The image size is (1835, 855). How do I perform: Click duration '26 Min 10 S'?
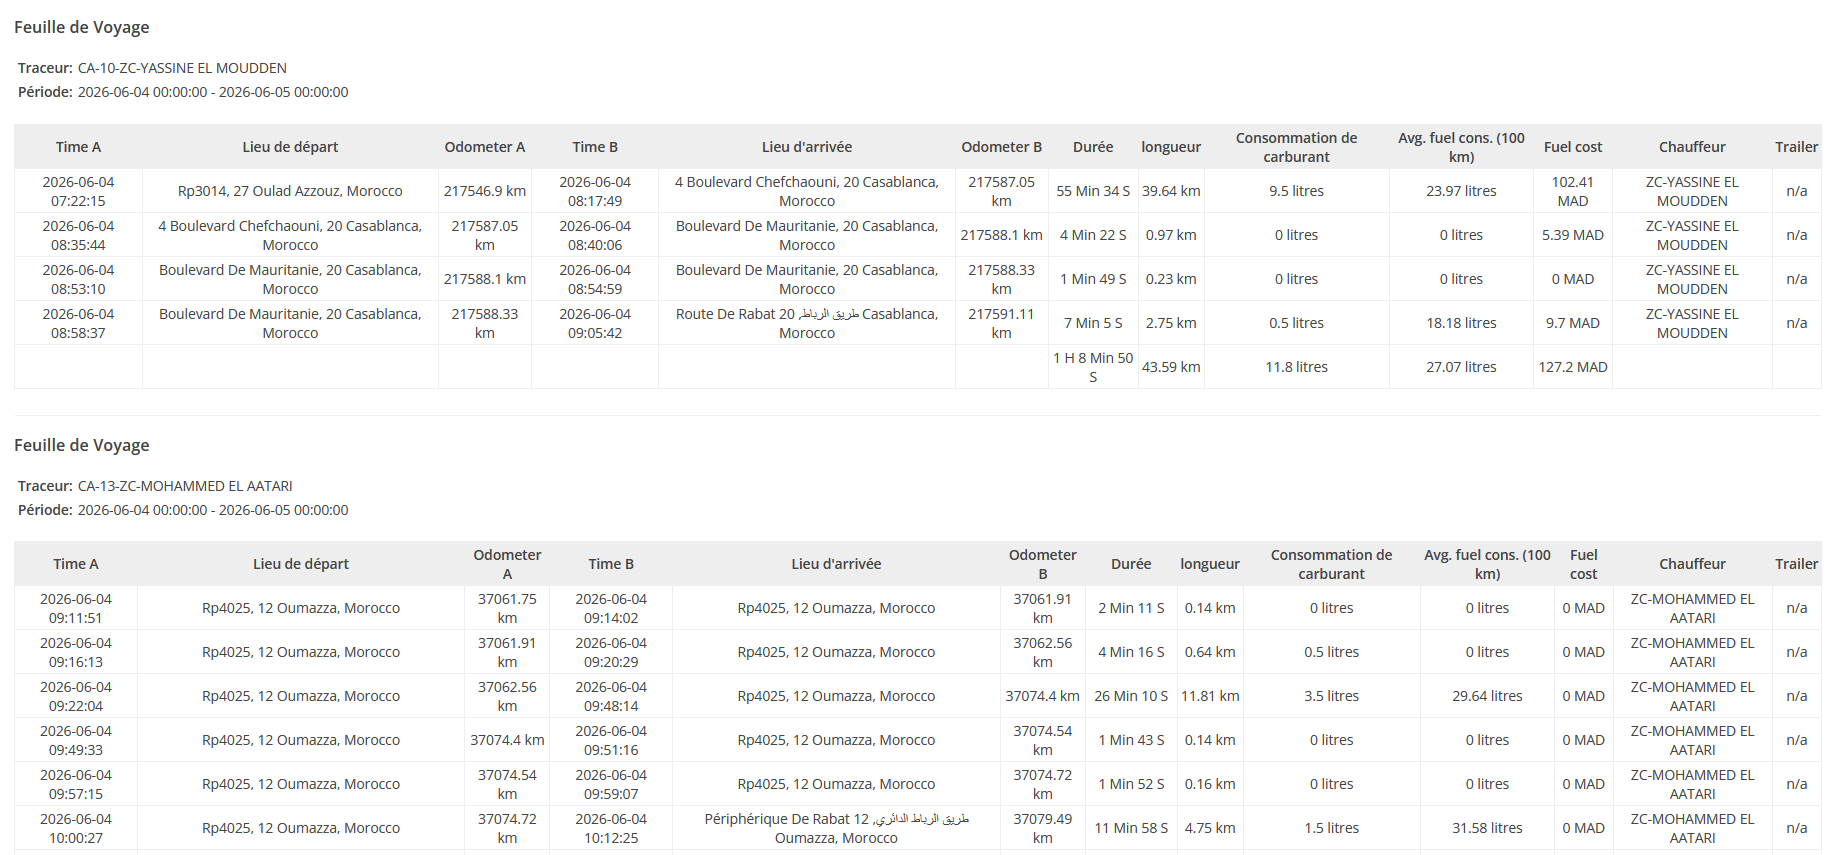coord(1131,696)
